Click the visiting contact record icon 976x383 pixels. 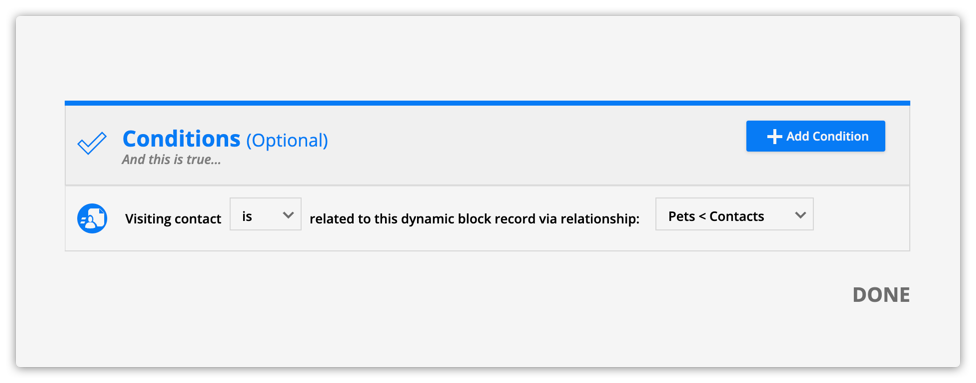click(92, 219)
